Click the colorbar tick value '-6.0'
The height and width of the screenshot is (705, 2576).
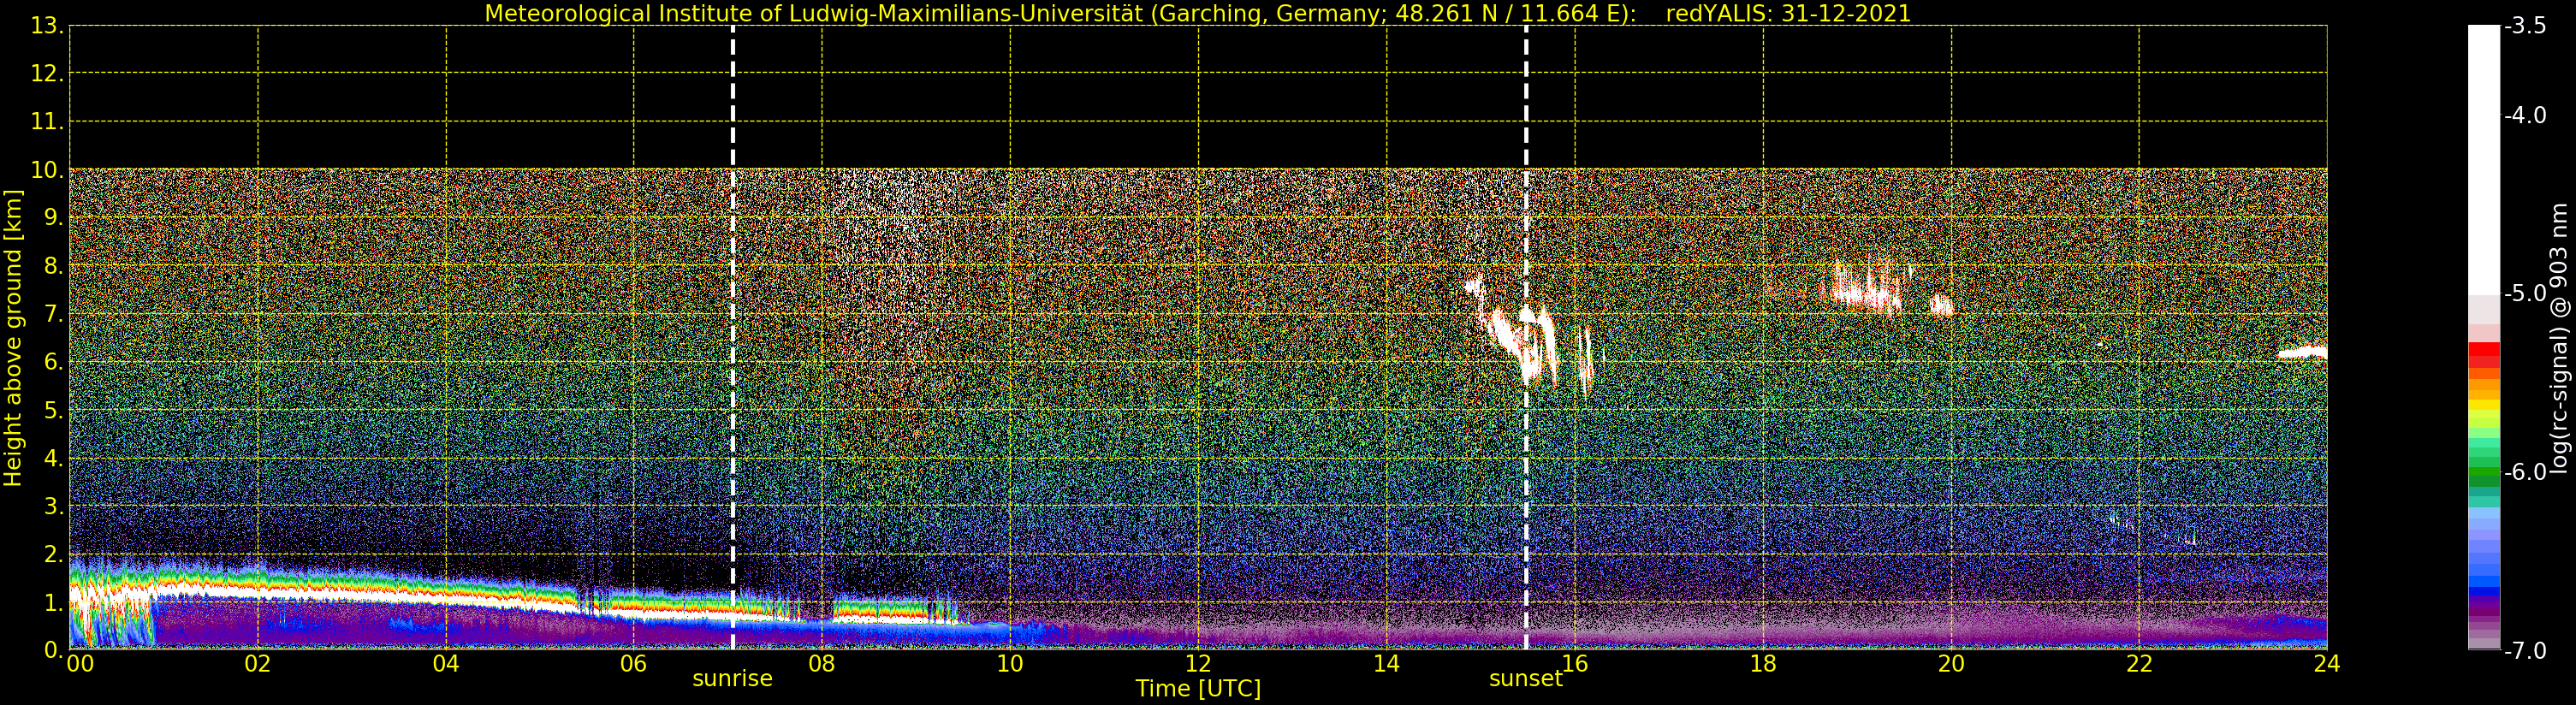pyautogui.click(x=2525, y=472)
